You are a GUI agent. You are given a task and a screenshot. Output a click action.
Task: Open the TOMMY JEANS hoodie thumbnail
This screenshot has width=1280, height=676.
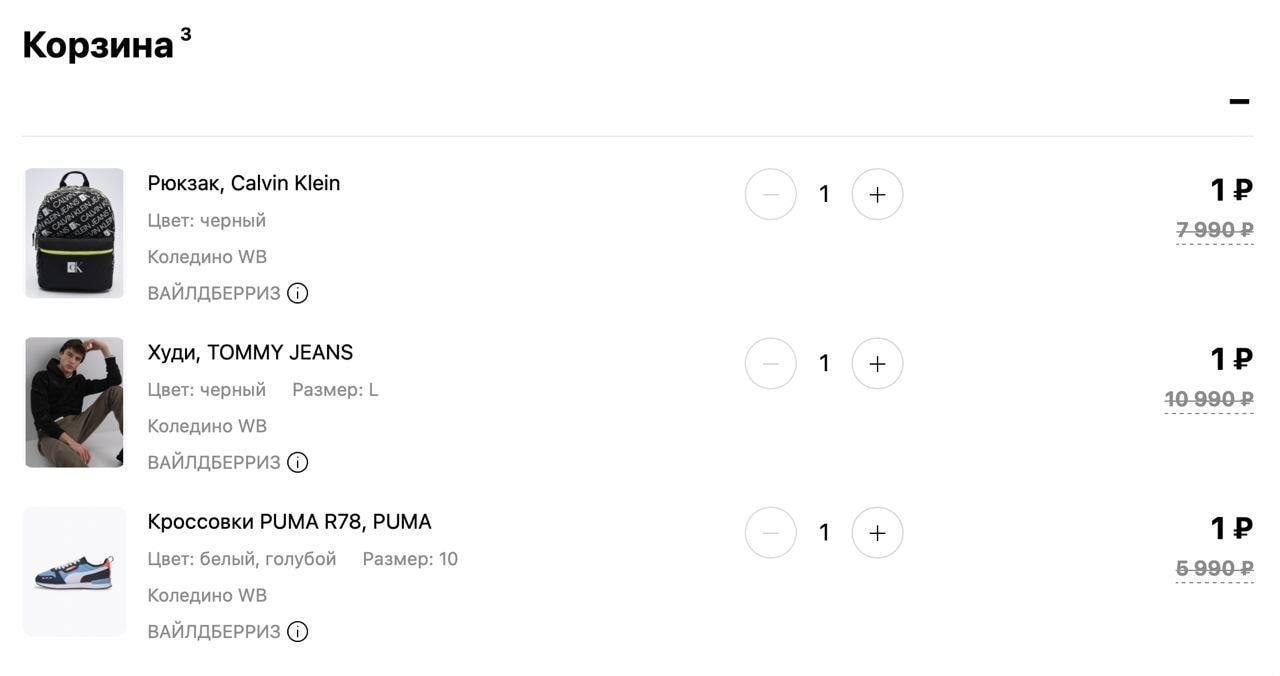74,402
